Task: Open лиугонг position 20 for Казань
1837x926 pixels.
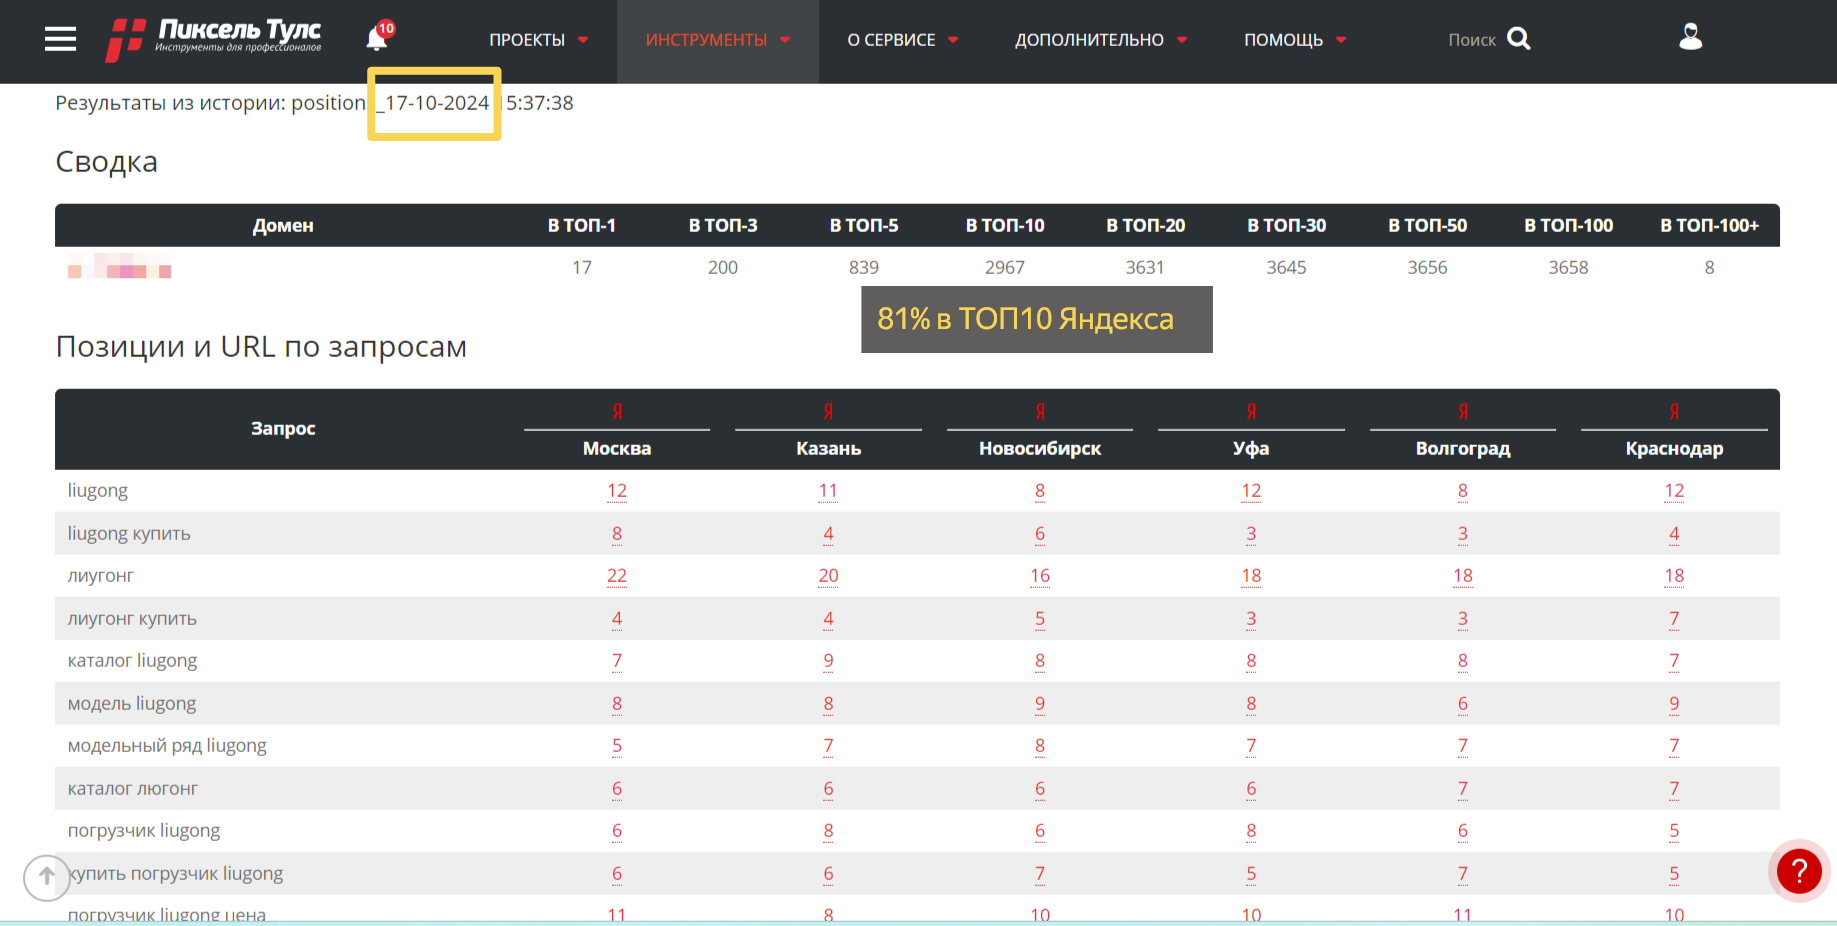Action: pos(828,576)
